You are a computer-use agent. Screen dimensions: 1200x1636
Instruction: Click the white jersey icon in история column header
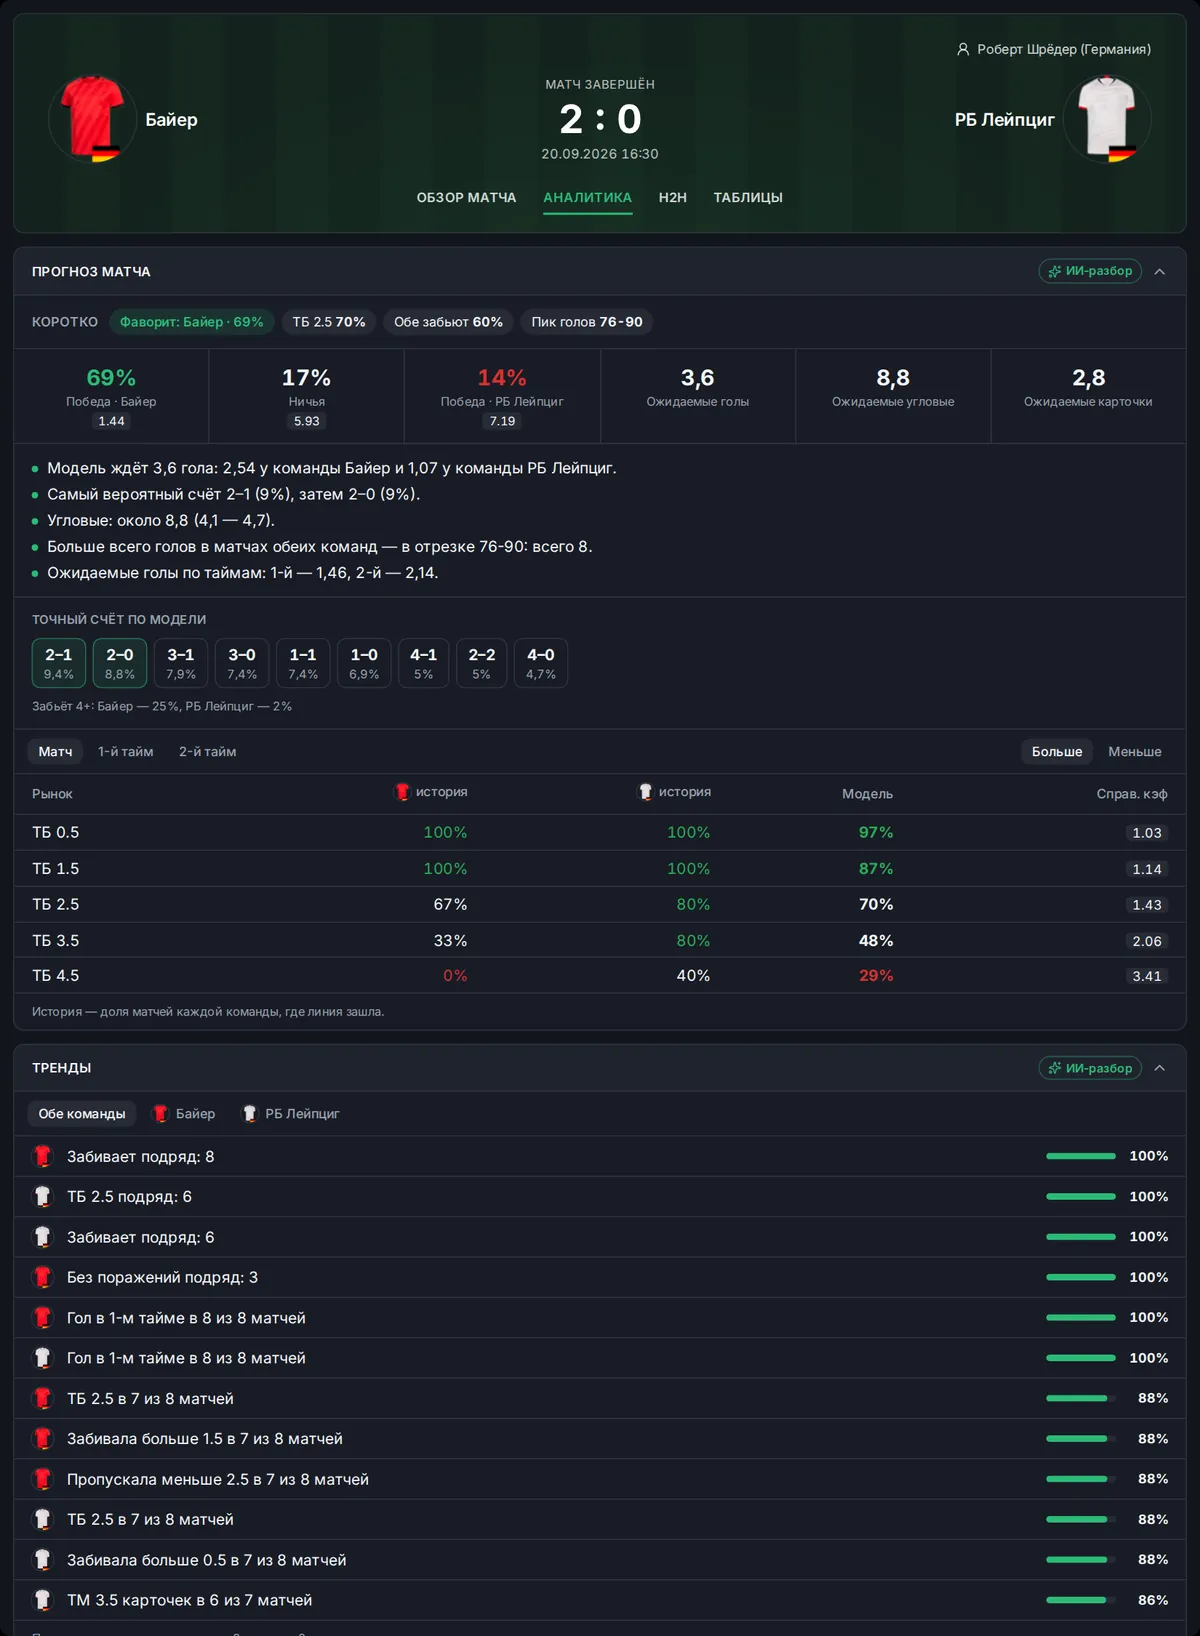pyautogui.click(x=646, y=792)
